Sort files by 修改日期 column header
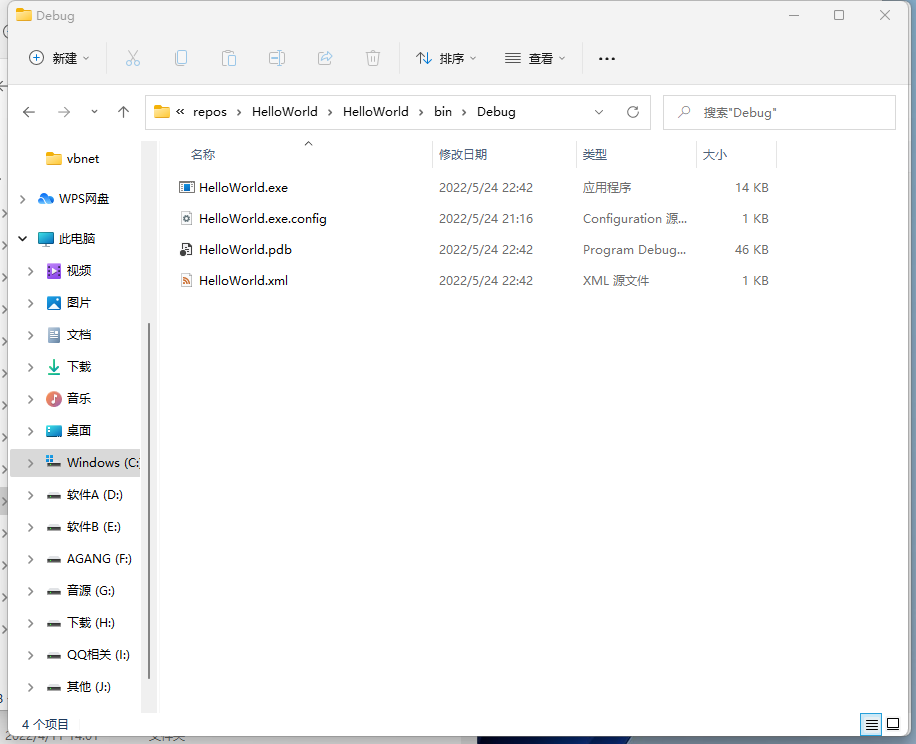 463,155
